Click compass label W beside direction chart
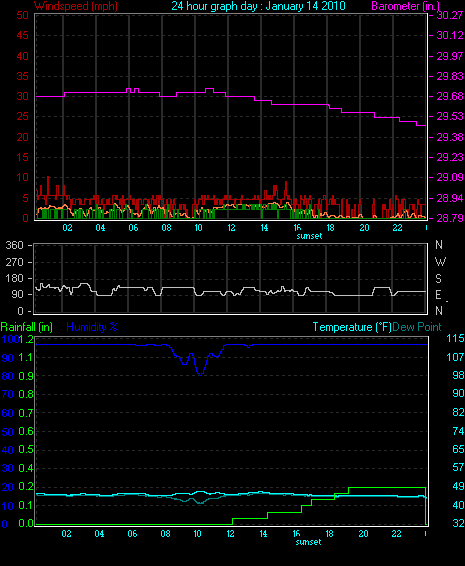The height and width of the screenshot is (566, 465). coord(440,262)
